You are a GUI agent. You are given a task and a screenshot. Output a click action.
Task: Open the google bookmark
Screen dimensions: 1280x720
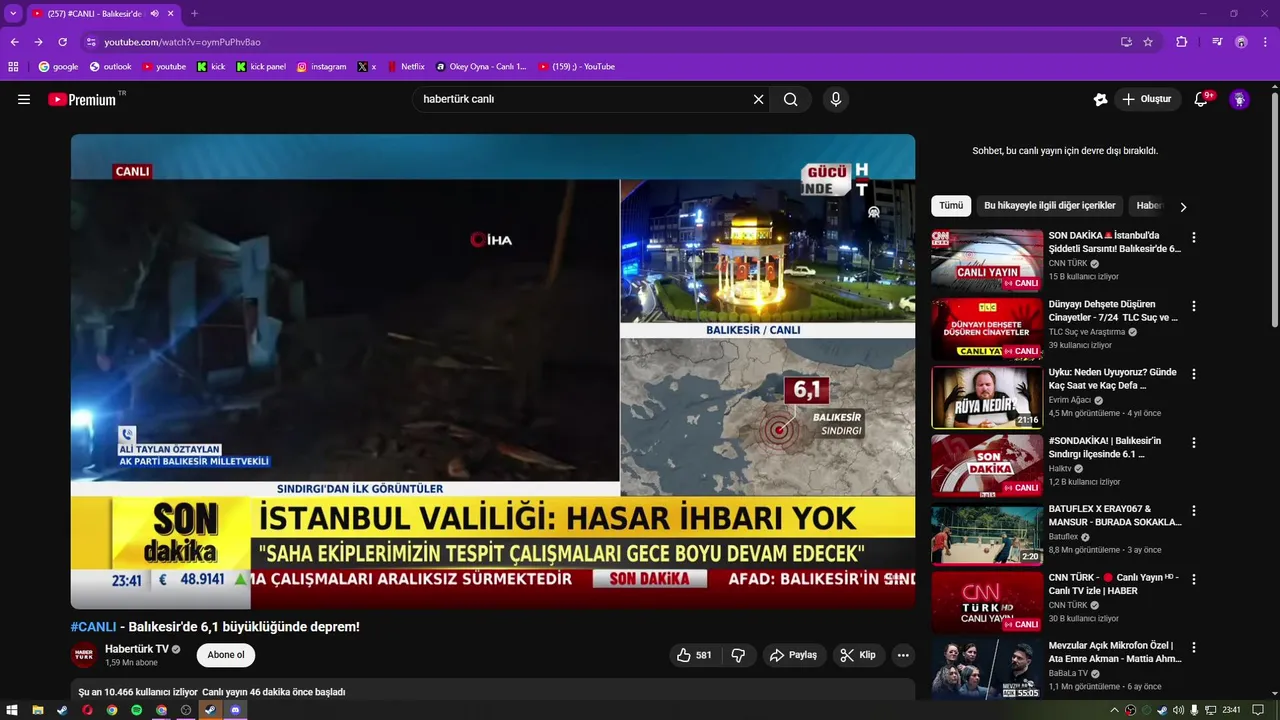click(58, 67)
